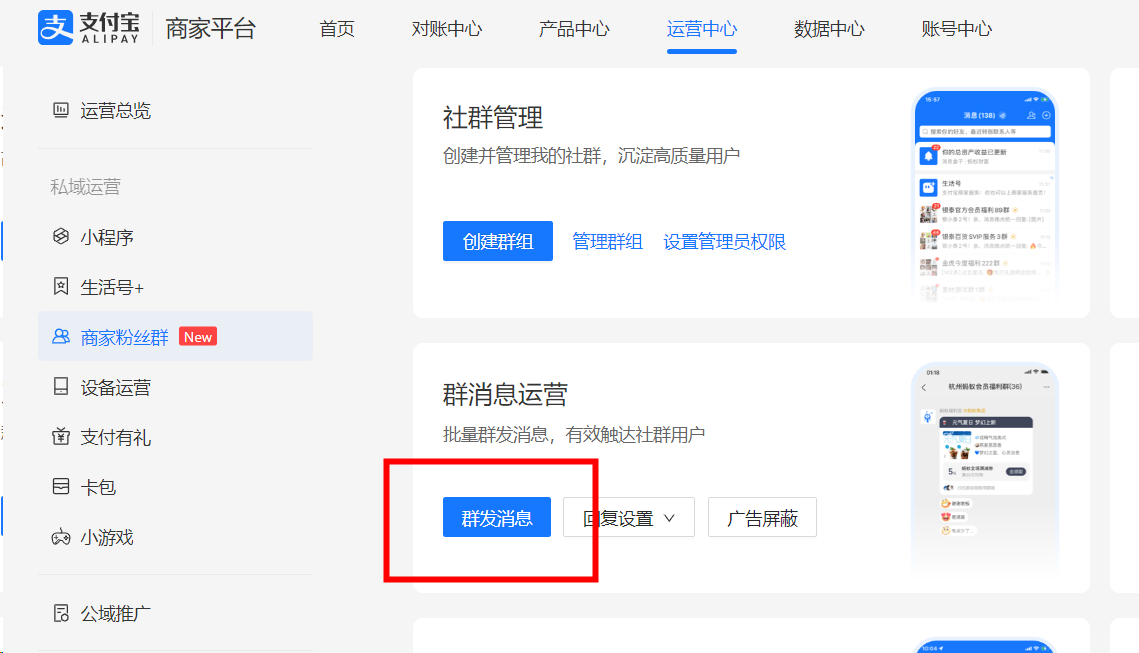
Task: Click the 设备运营 device icon
Action: 61,387
